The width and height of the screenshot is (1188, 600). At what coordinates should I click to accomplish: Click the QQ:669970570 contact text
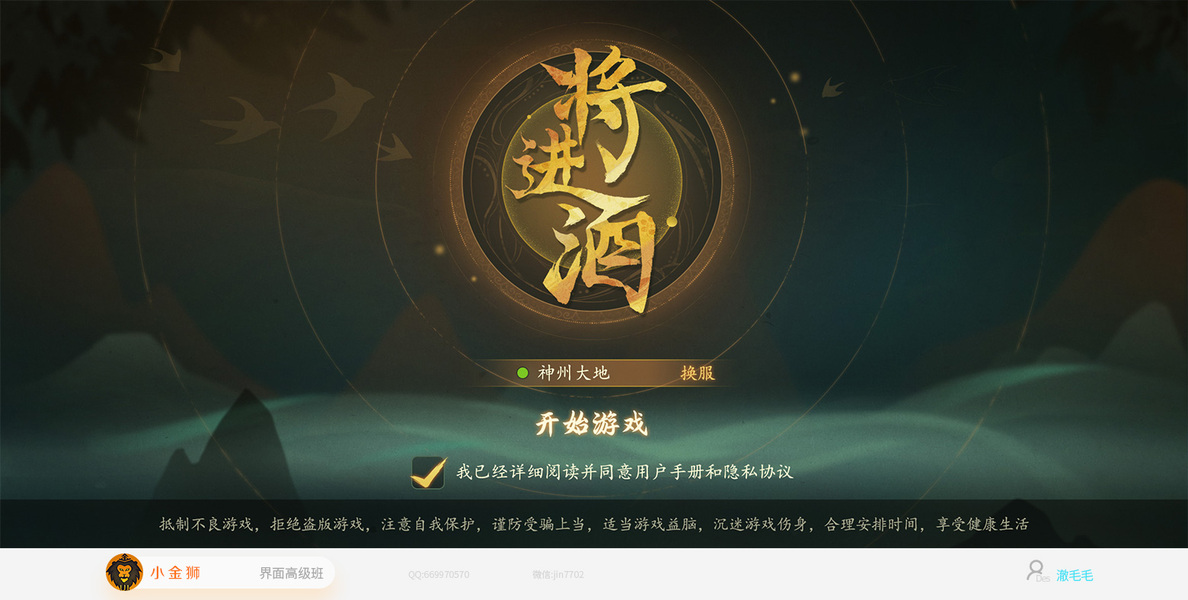tap(439, 575)
